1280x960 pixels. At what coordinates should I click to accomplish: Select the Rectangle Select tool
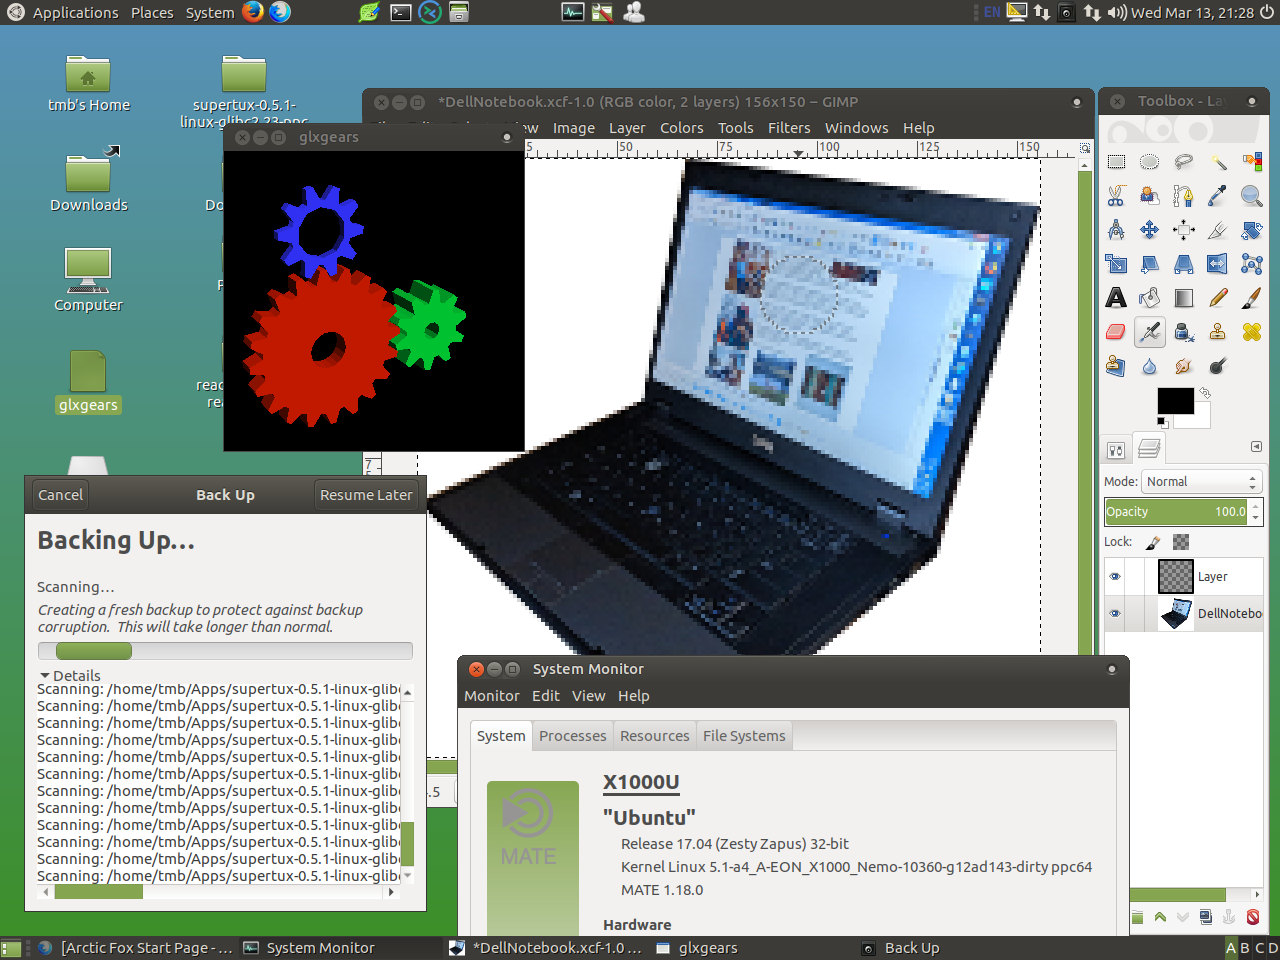click(x=1116, y=162)
